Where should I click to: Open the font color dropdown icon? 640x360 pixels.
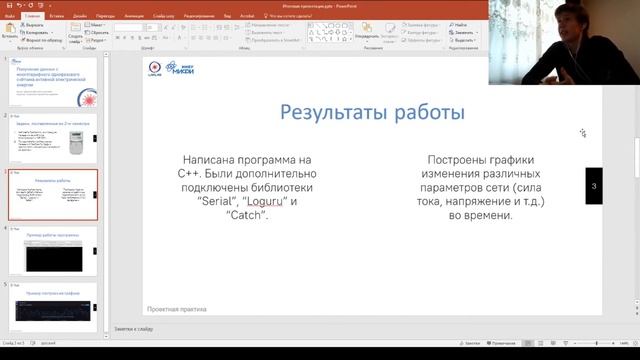pos(180,38)
